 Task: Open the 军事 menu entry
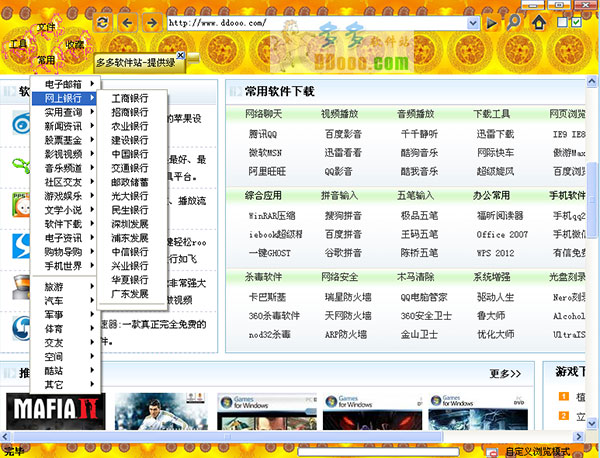click(x=65, y=315)
